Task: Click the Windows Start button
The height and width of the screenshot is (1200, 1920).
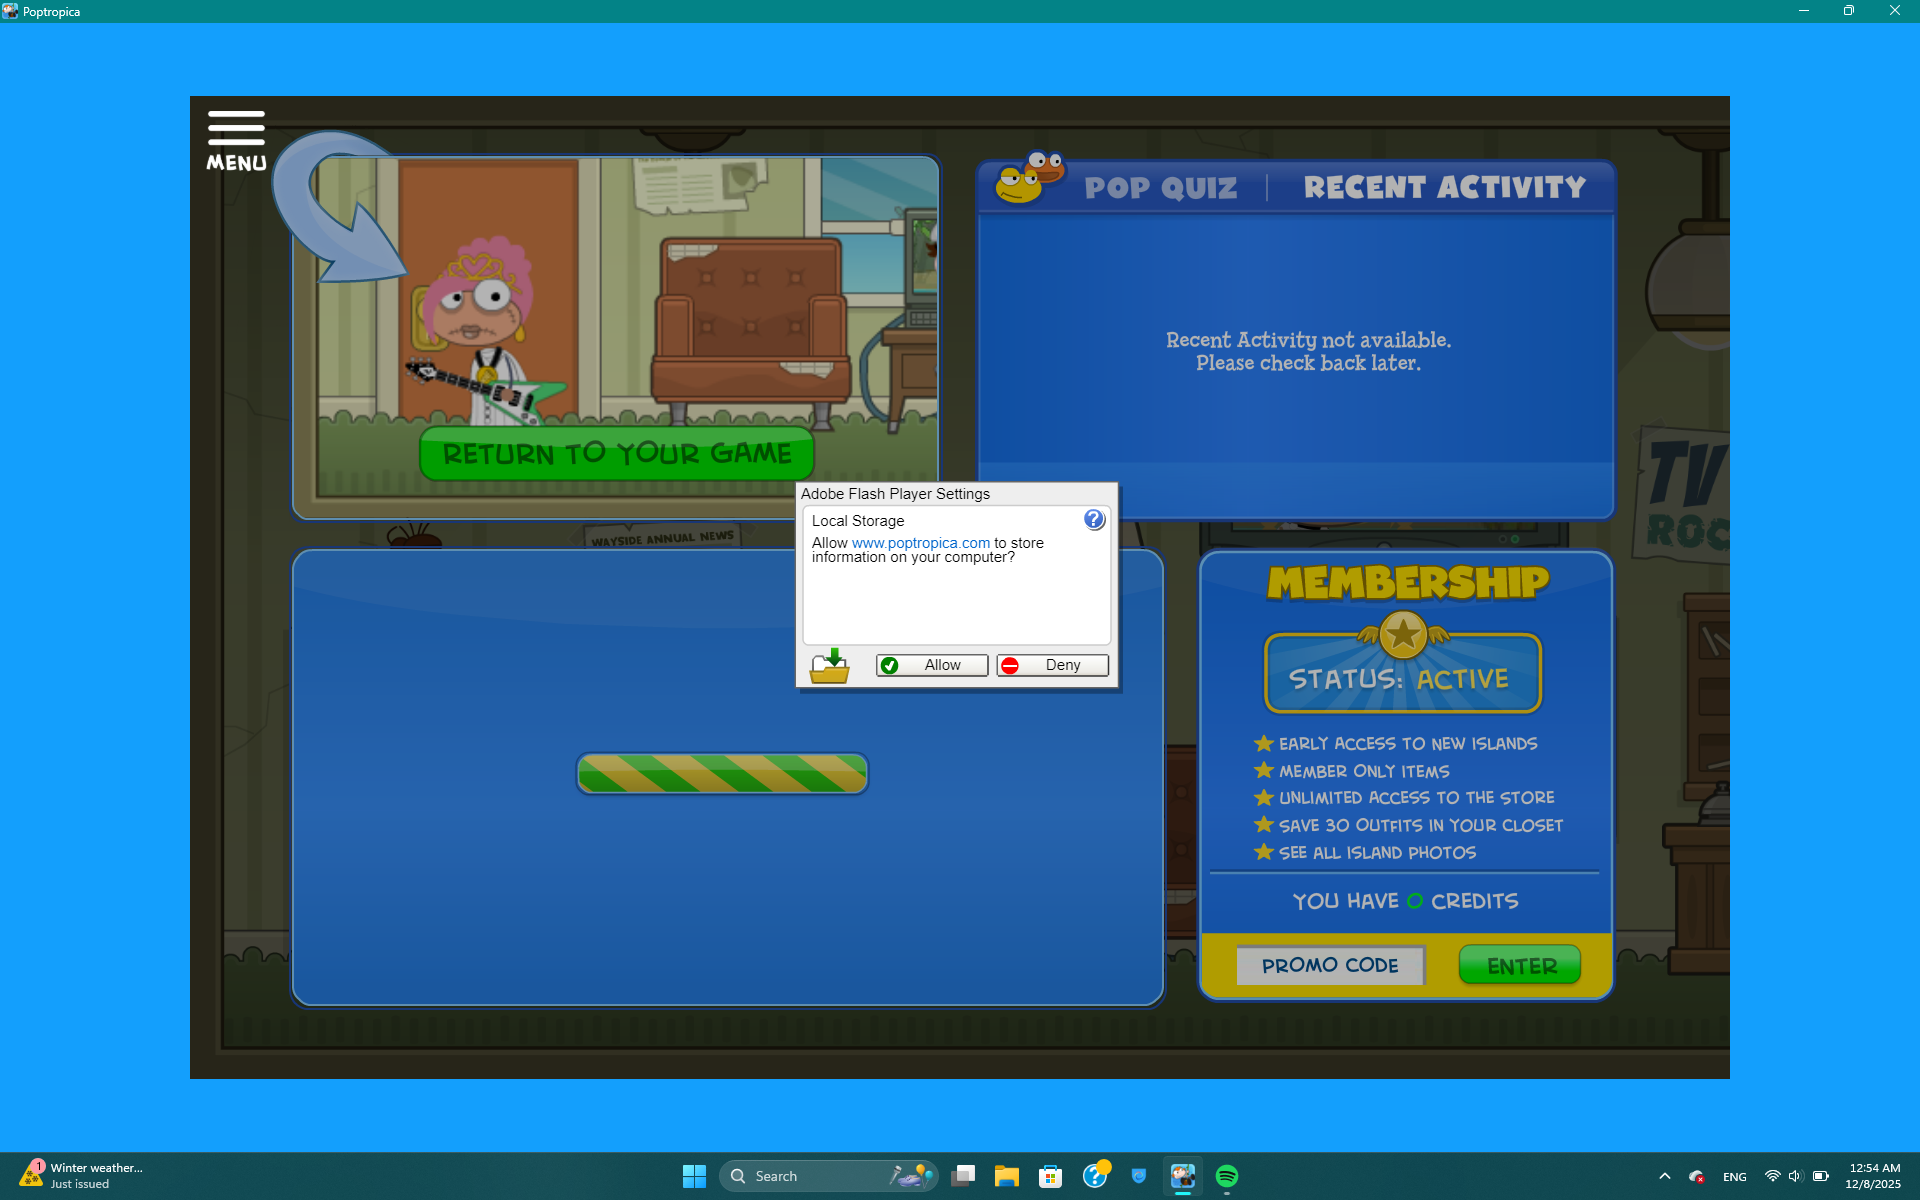Action: click(x=694, y=1176)
